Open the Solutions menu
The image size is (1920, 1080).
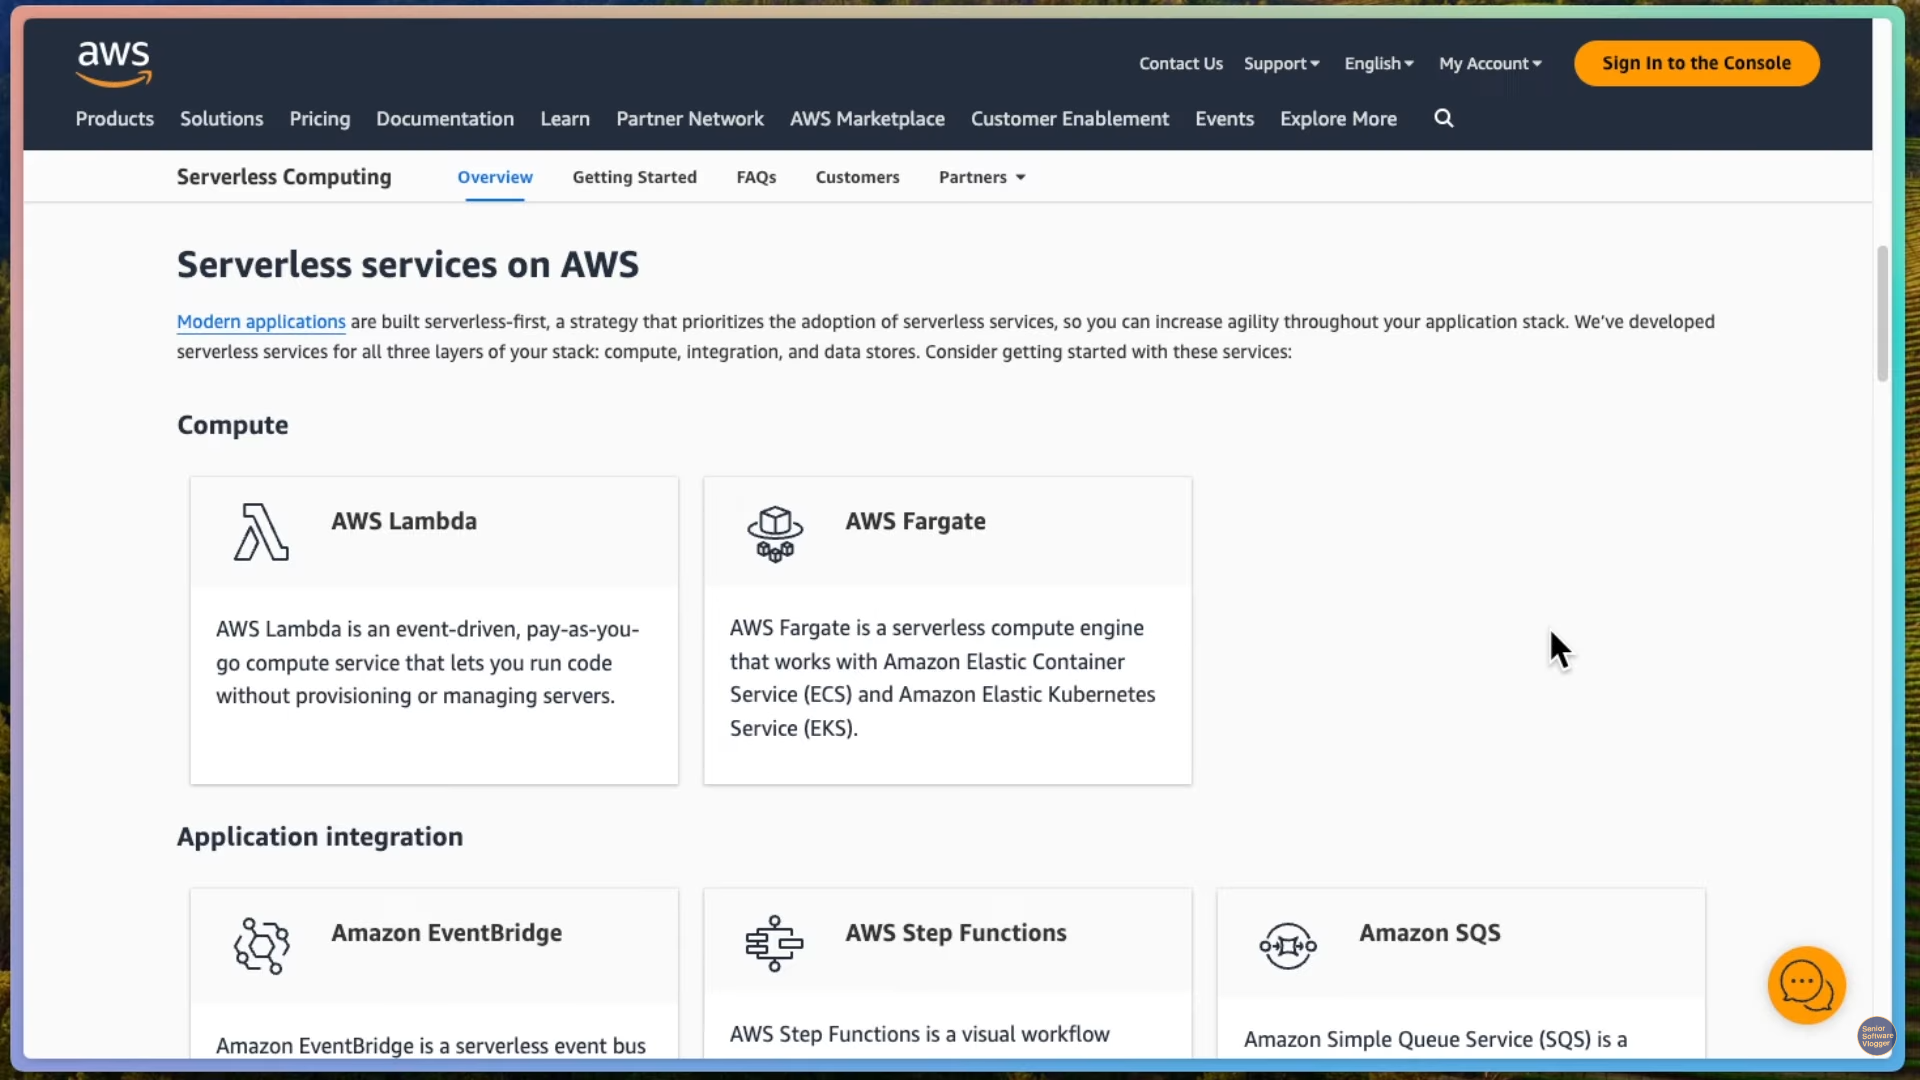(x=221, y=119)
